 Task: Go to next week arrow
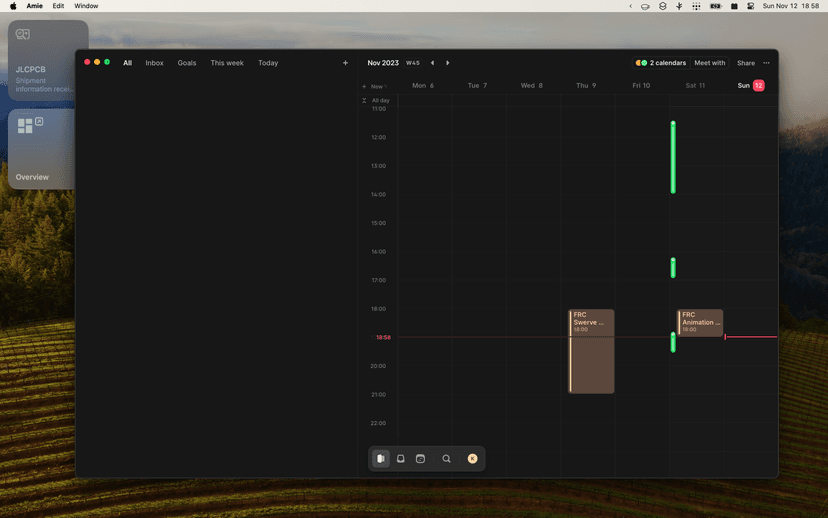[x=448, y=63]
